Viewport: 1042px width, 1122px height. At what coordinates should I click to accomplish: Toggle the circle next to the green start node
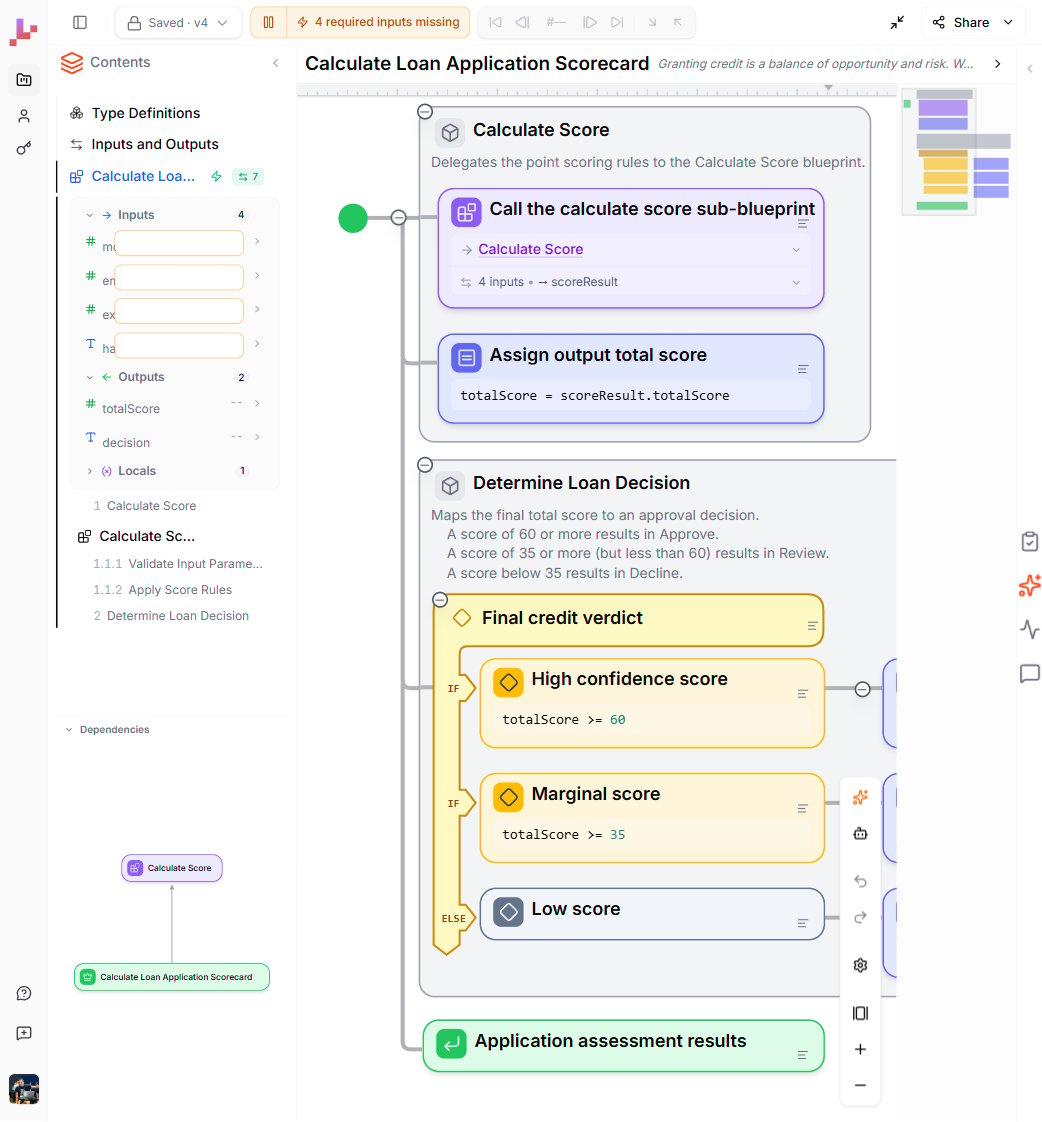tap(399, 218)
